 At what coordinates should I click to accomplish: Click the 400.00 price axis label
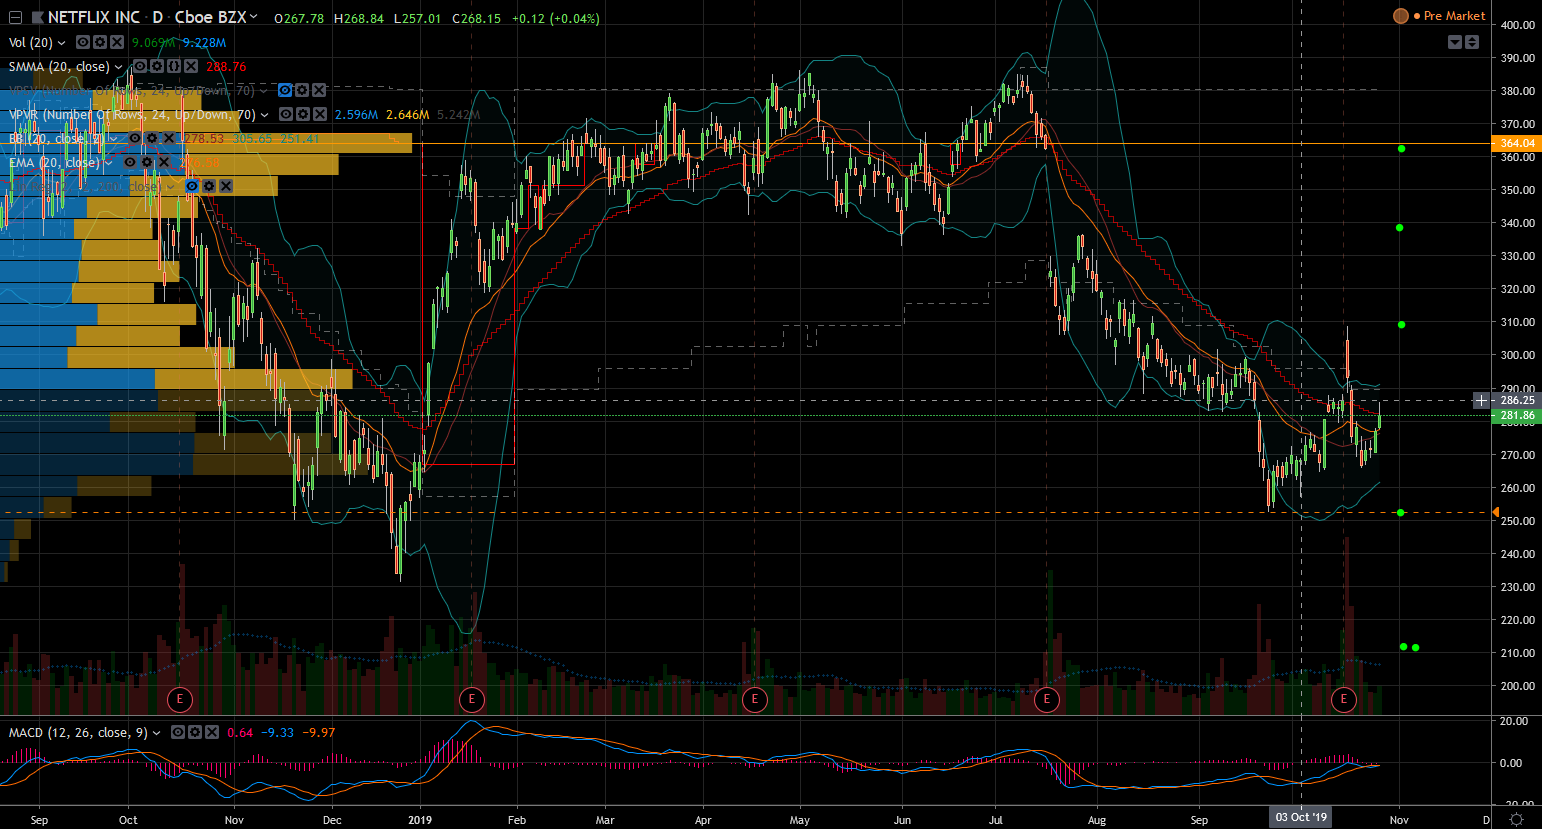tap(1518, 25)
